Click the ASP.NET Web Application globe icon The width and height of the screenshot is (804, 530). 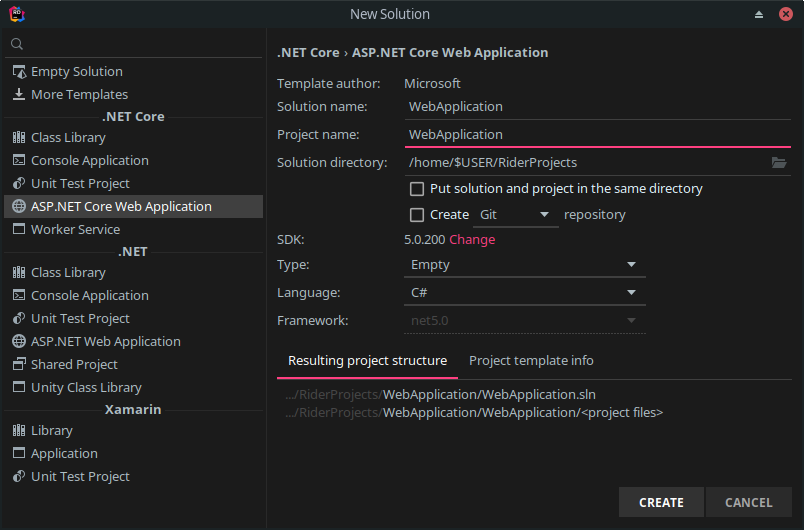(19, 342)
